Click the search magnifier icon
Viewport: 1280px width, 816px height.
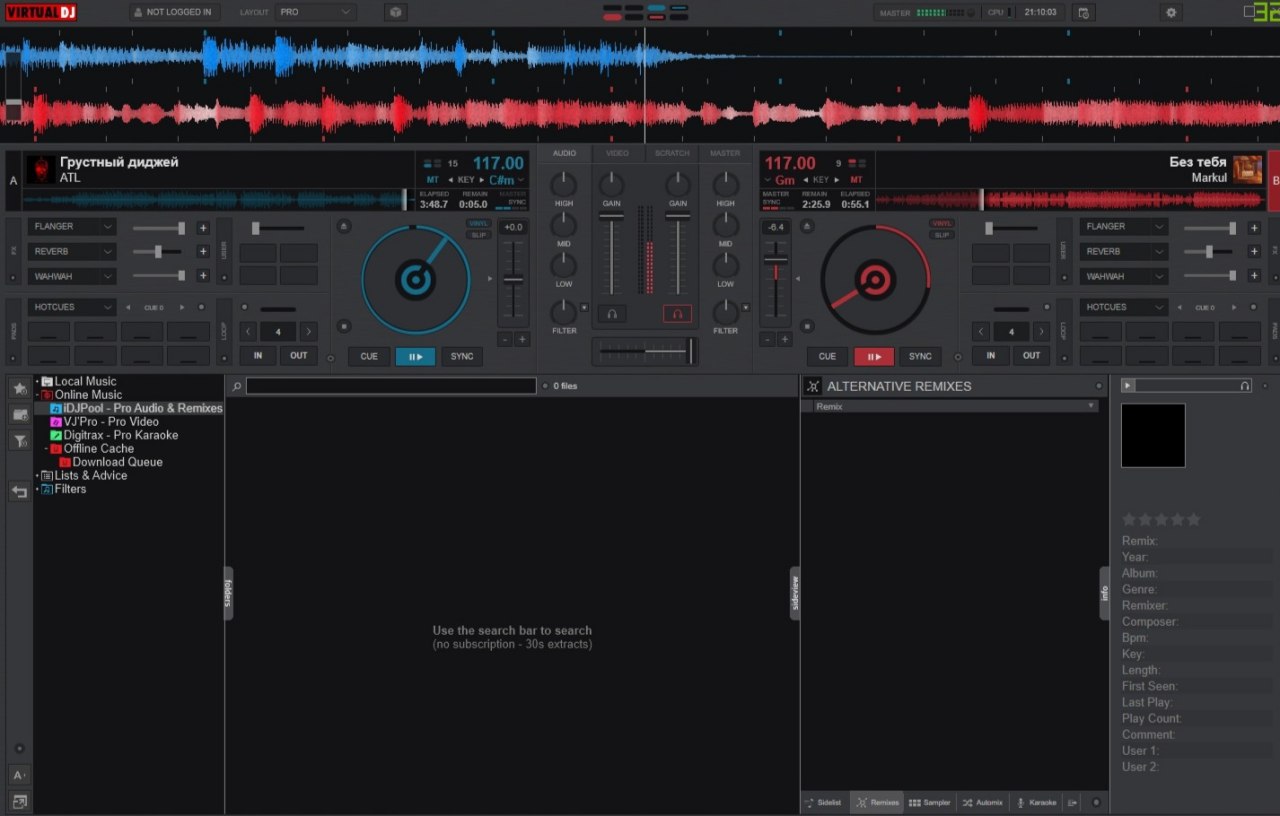point(236,386)
